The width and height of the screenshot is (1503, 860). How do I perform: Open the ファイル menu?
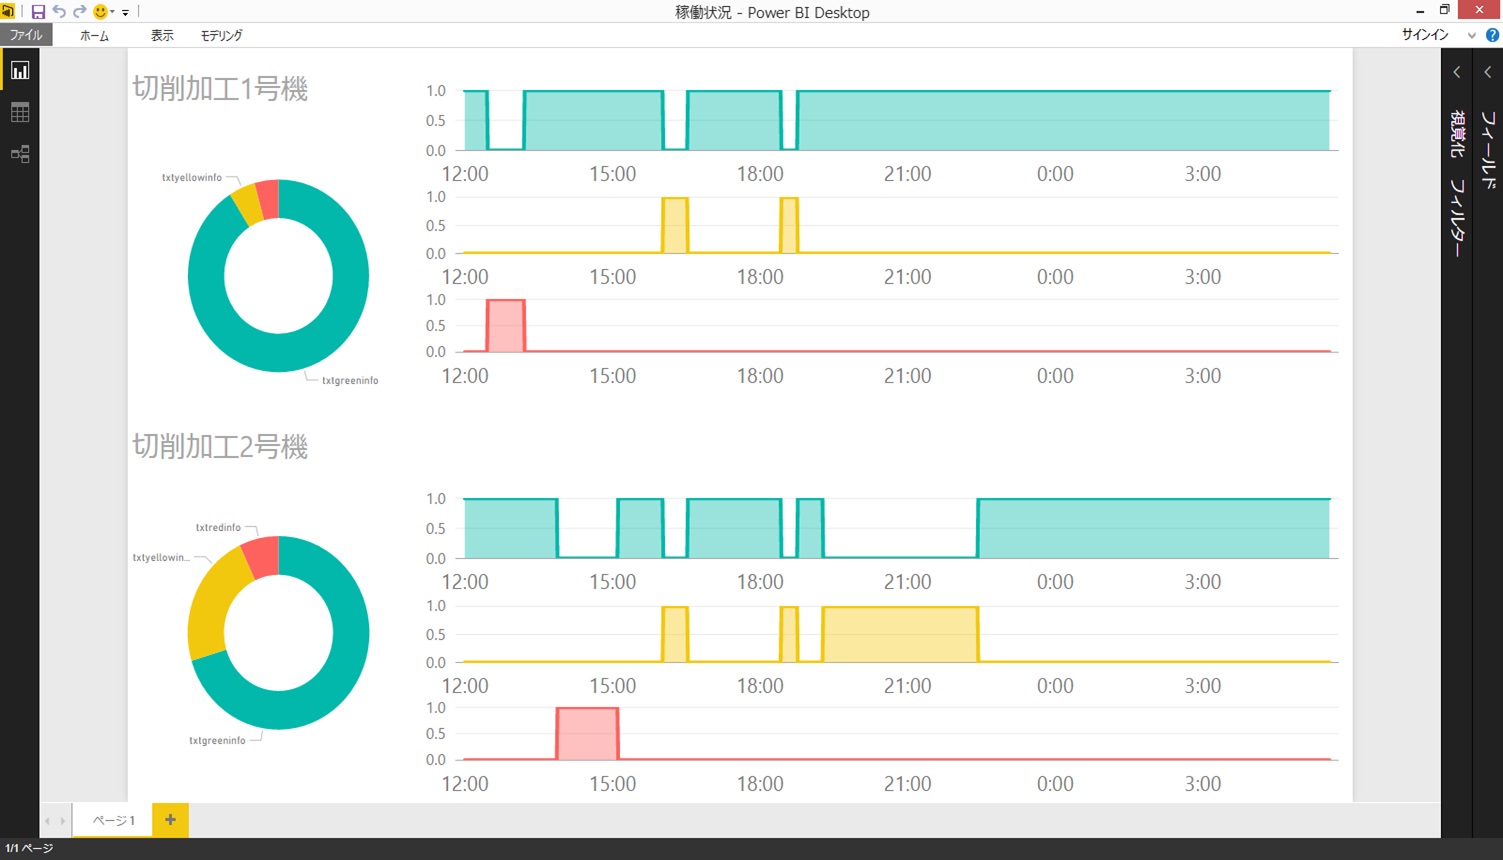[26, 35]
